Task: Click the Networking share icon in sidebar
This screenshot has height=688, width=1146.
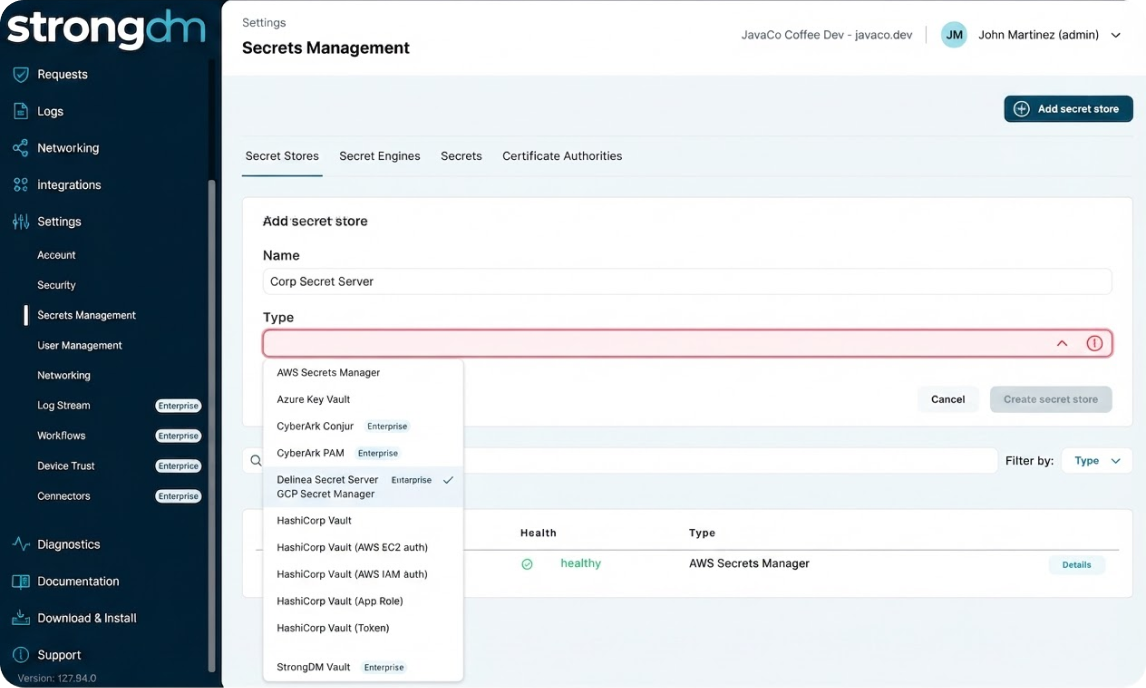Action: pos(20,148)
